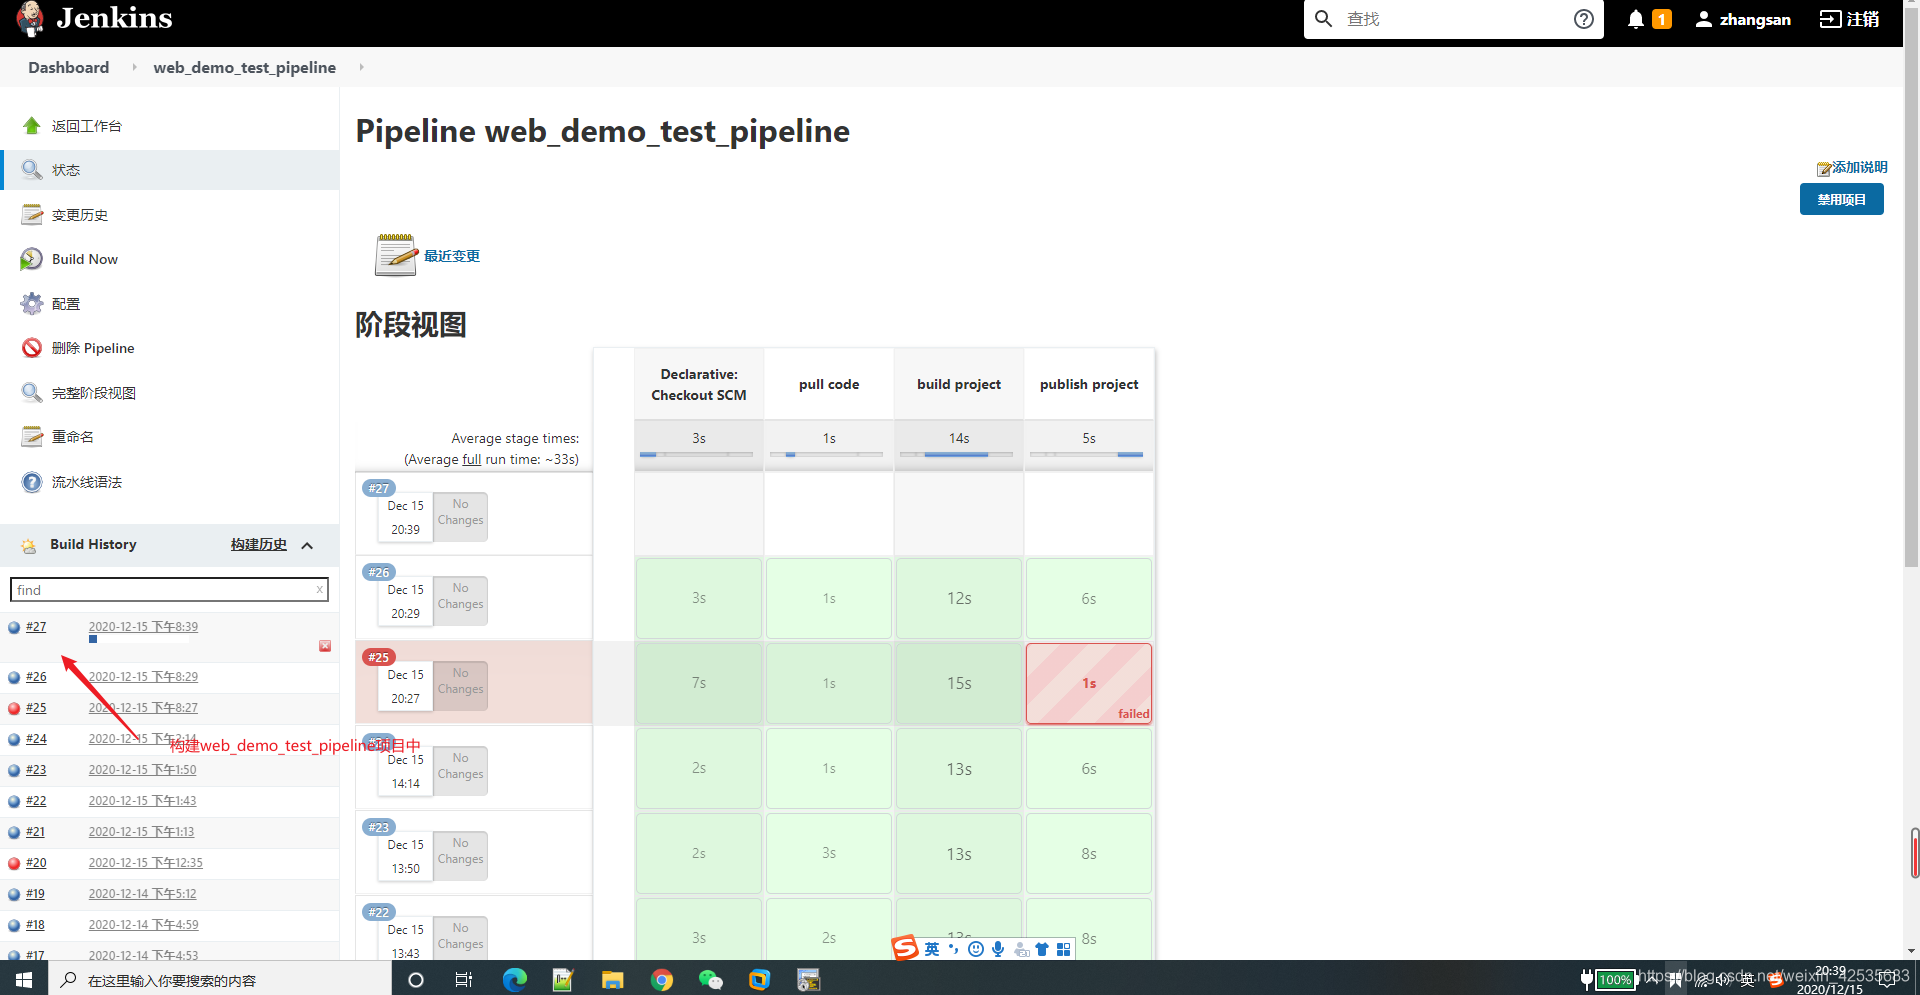
Task: Open failed publish project stage of #25
Action: pyautogui.click(x=1089, y=683)
